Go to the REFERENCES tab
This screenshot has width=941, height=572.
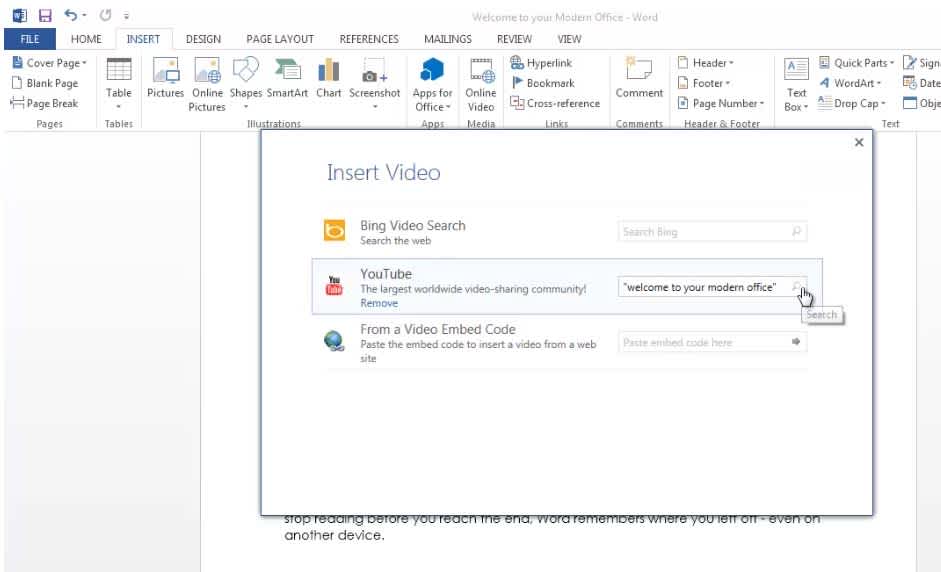tap(368, 39)
